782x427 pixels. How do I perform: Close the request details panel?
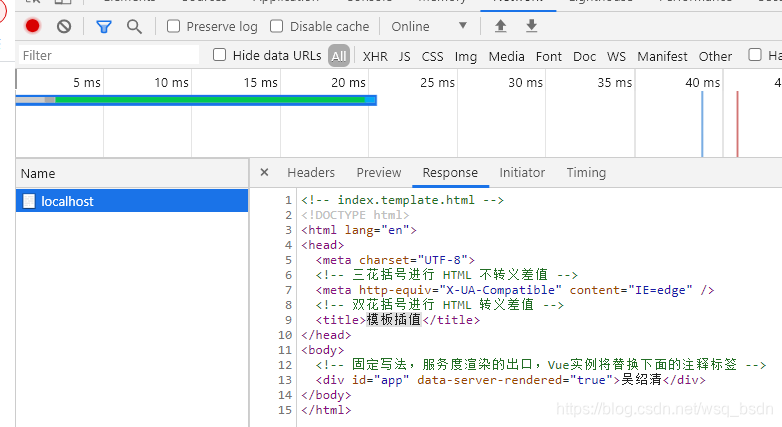pos(264,172)
